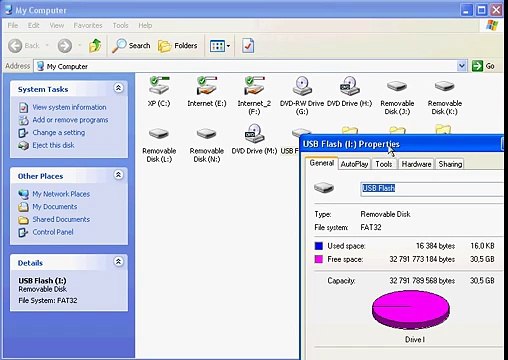This screenshot has height=360, width=508.
Task: Click Eject this disk link
Action: tap(53, 145)
